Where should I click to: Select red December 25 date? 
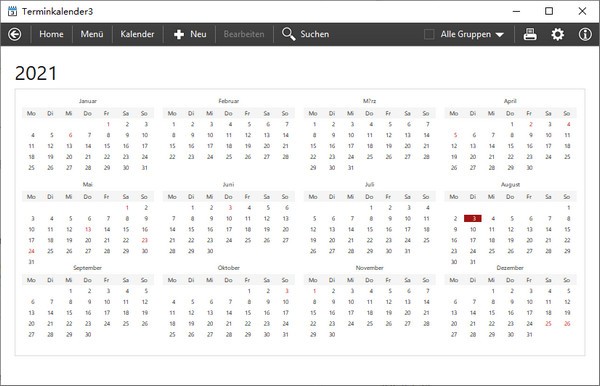548,324
